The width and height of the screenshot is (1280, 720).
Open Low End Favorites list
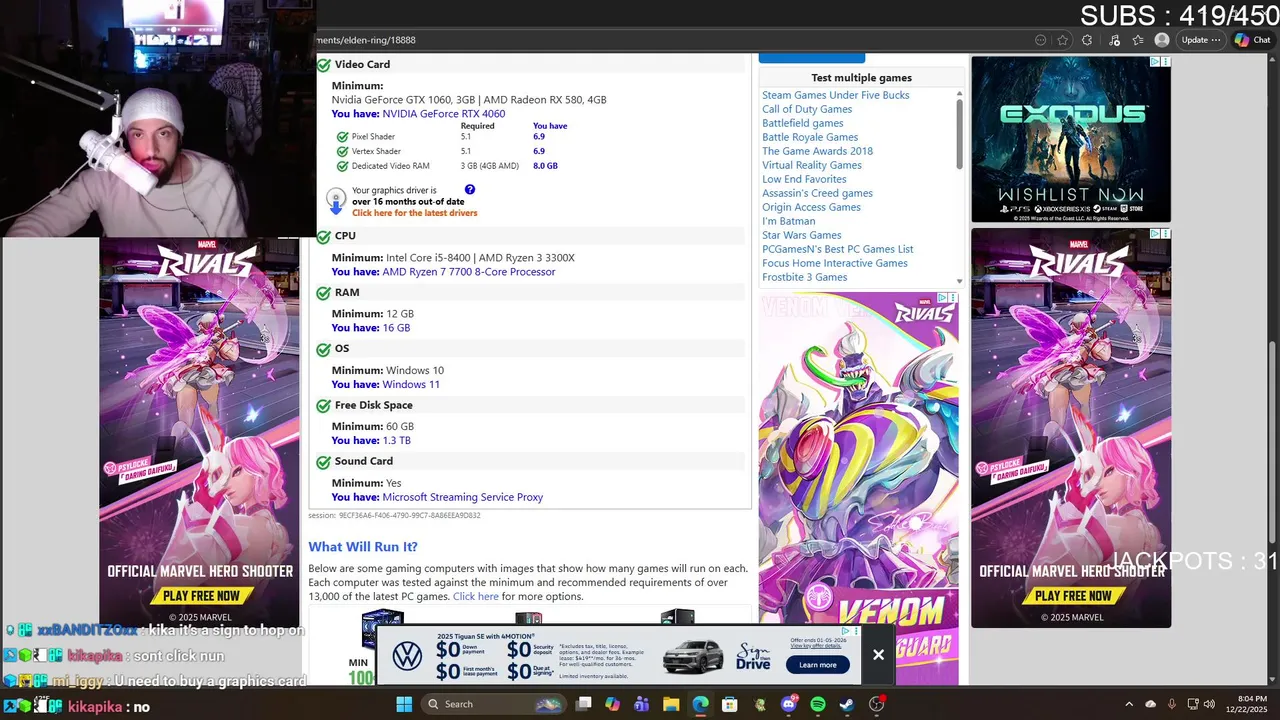(x=804, y=179)
